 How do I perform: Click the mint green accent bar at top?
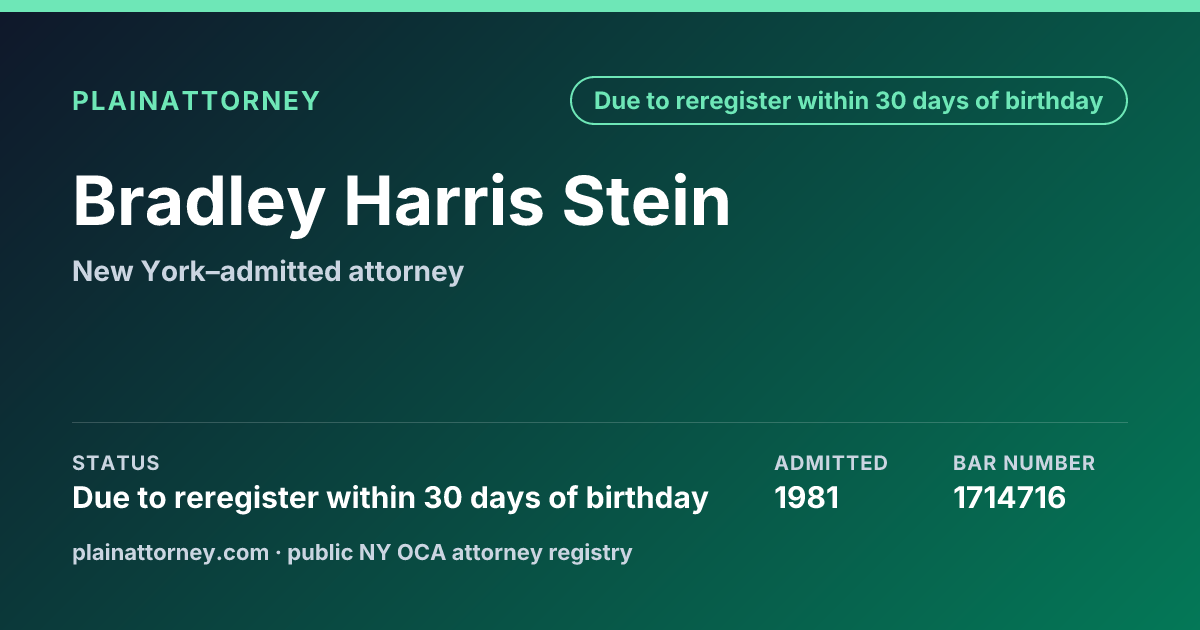point(600,6)
